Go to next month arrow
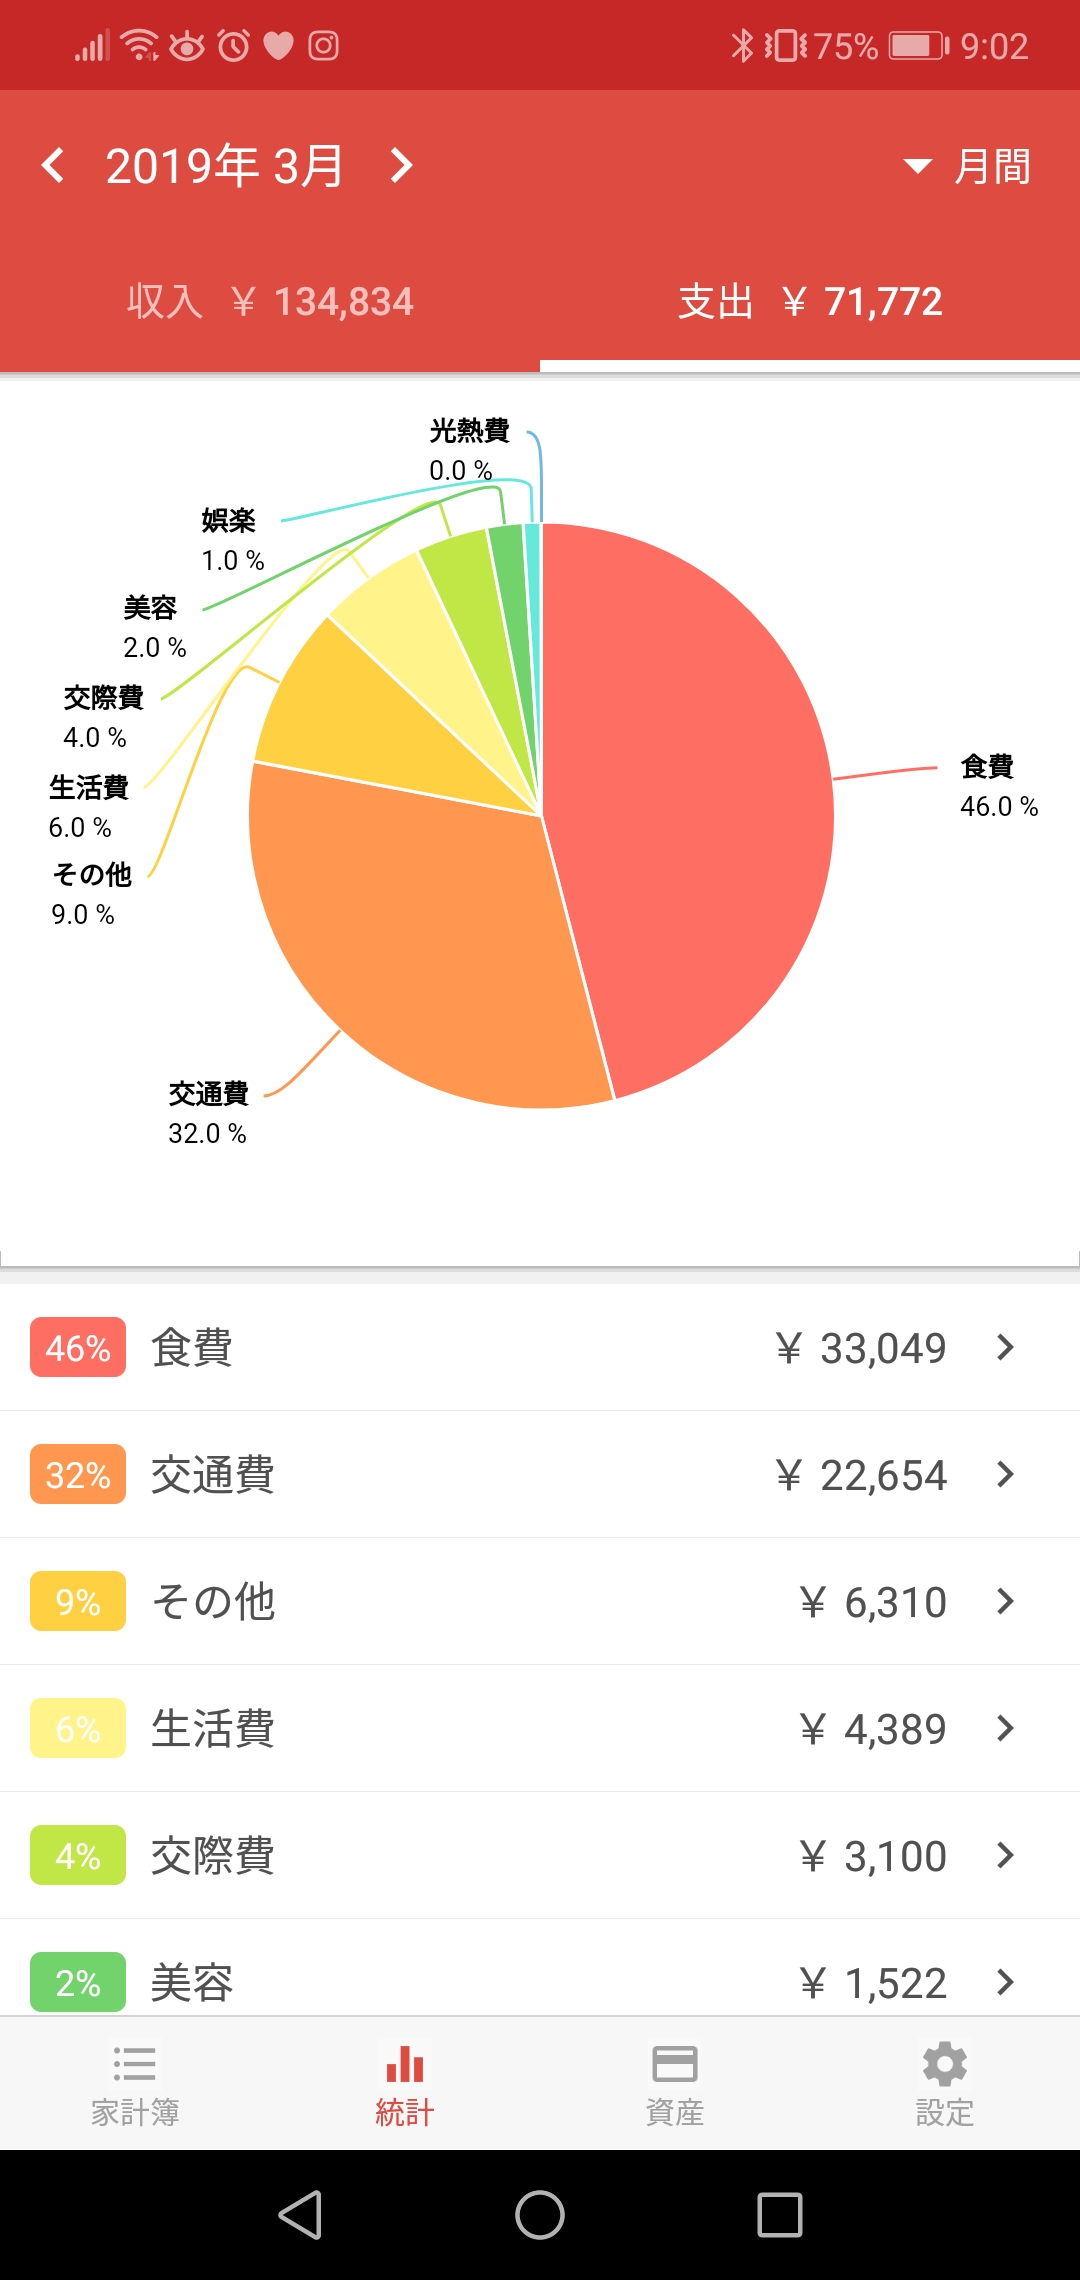The height and width of the screenshot is (2280, 1080). (401, 166)
